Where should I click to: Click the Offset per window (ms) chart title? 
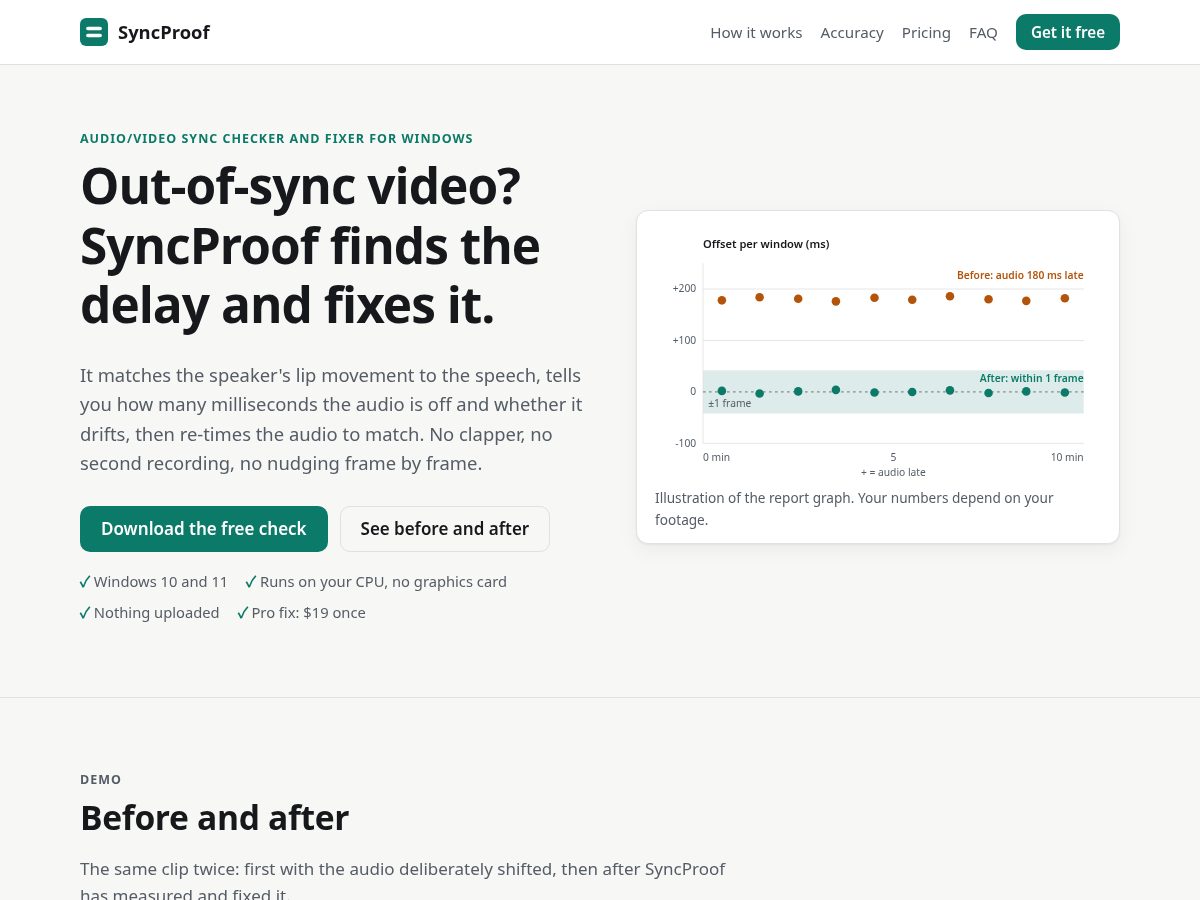click(x=766, y=244)
